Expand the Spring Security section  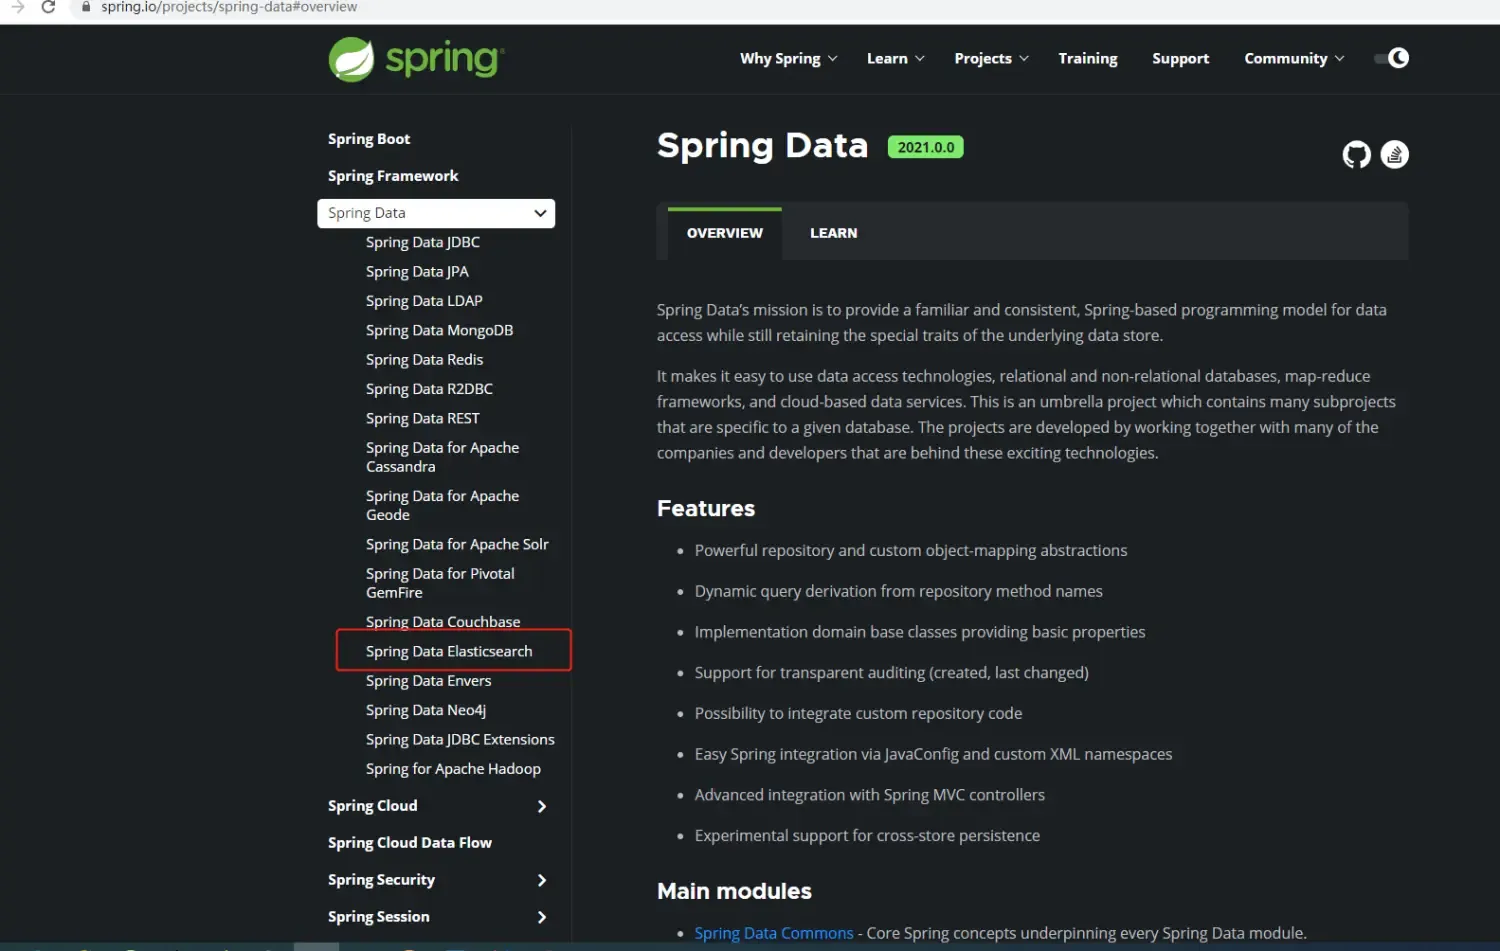tap(541, 880)
